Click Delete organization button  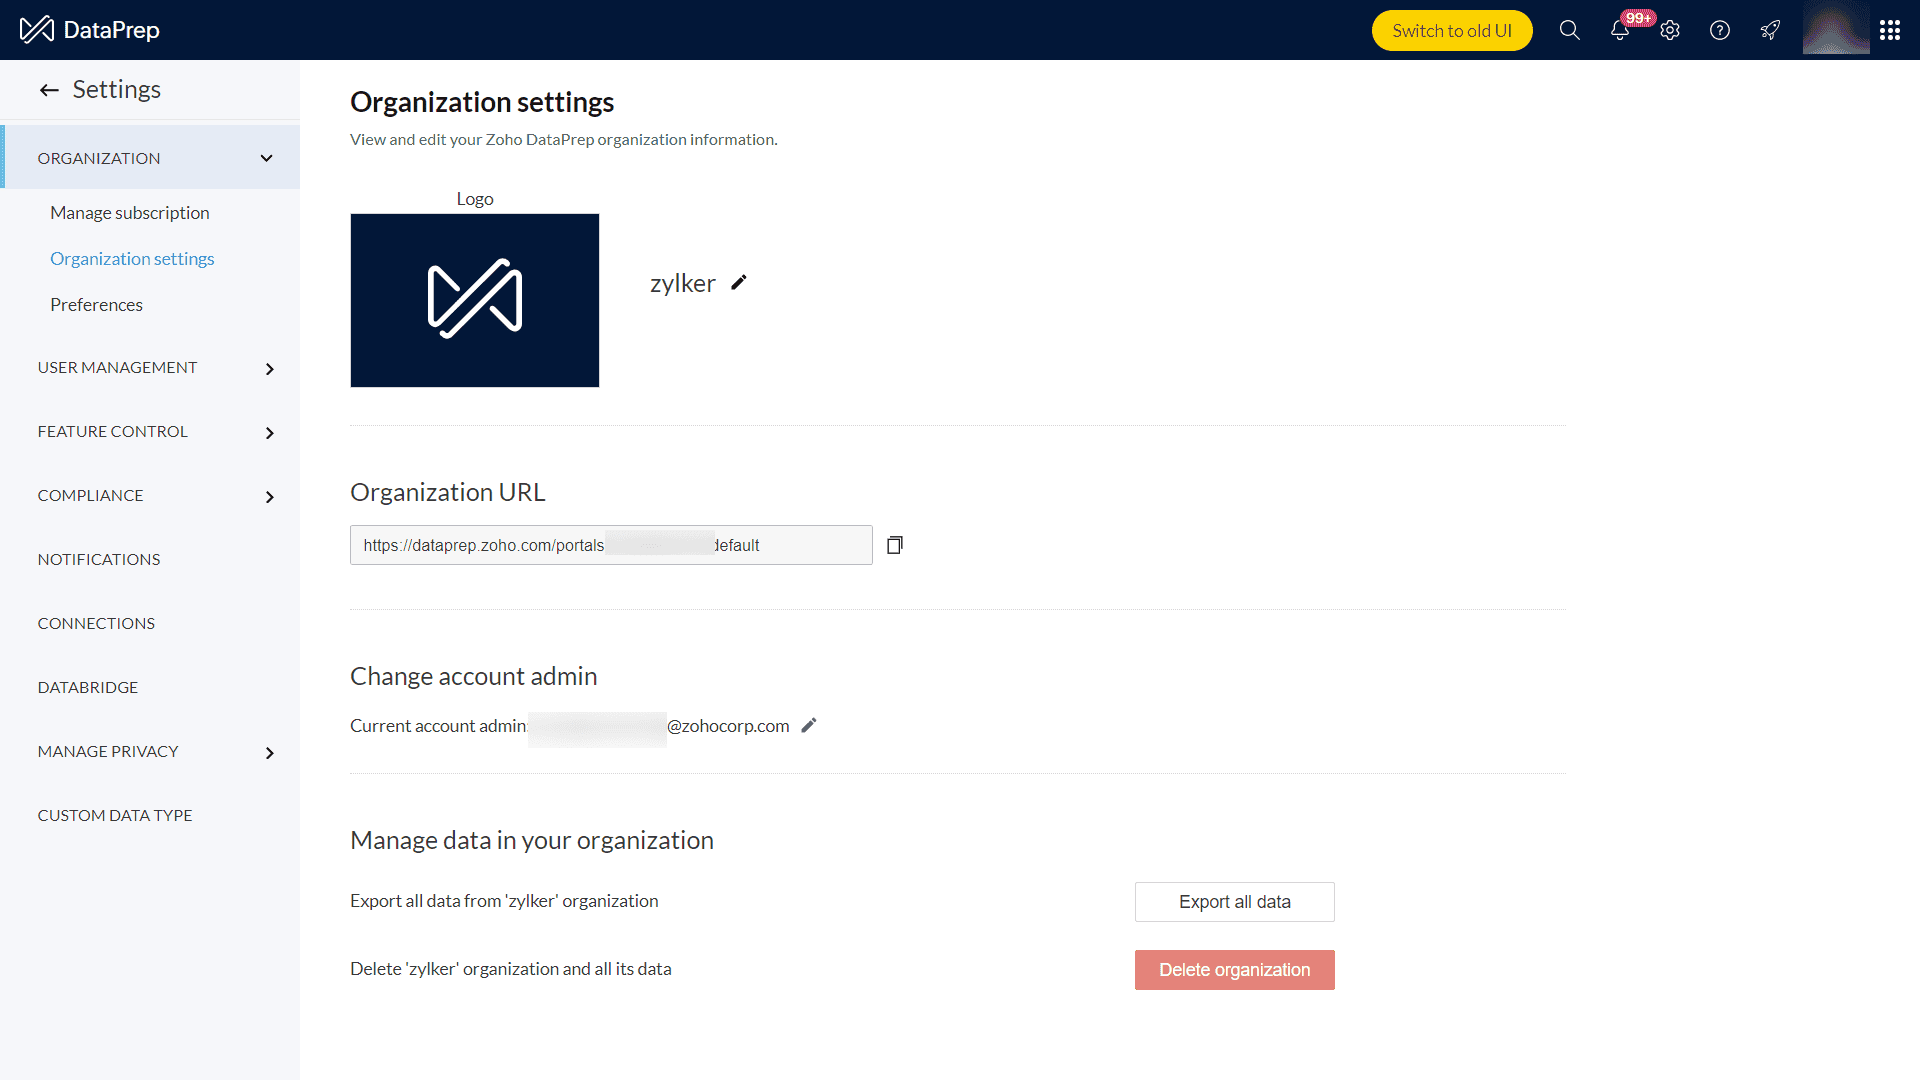1234,970
